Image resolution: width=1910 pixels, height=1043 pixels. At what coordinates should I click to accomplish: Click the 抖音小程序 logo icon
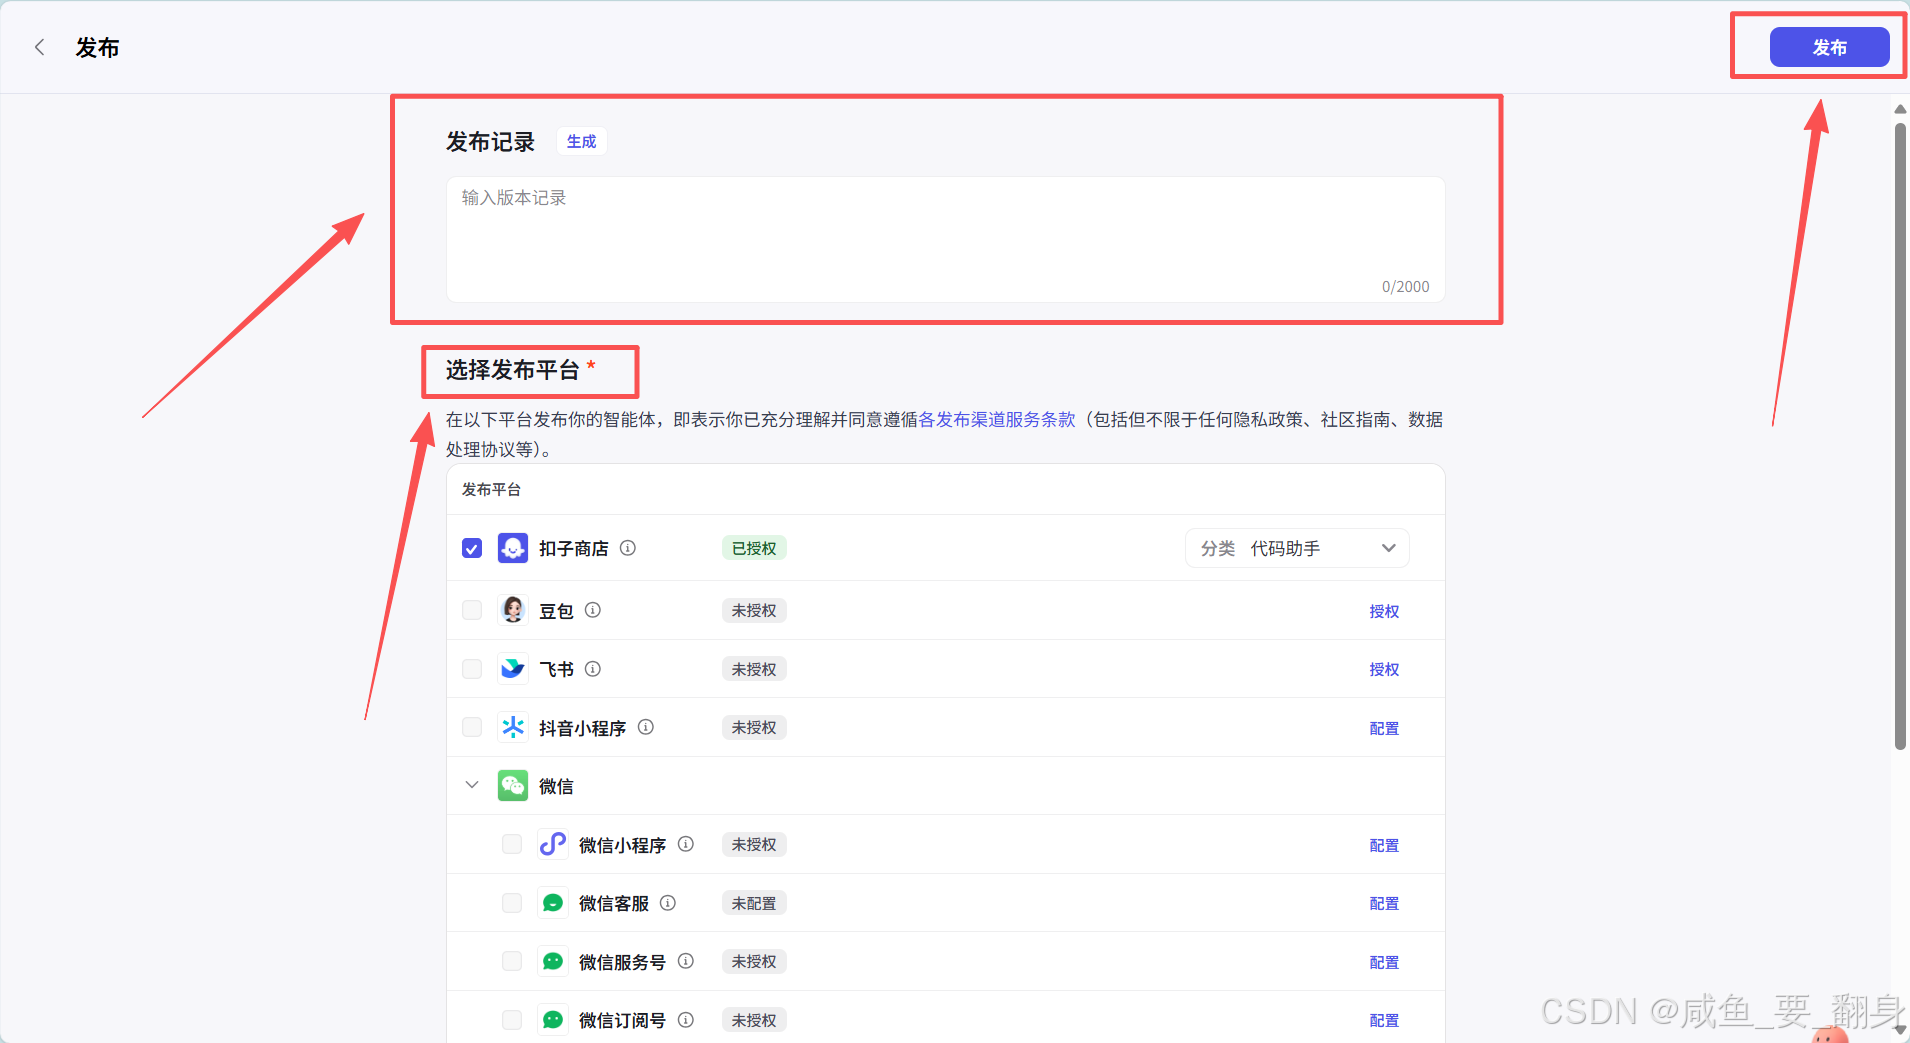click(513, 727)
